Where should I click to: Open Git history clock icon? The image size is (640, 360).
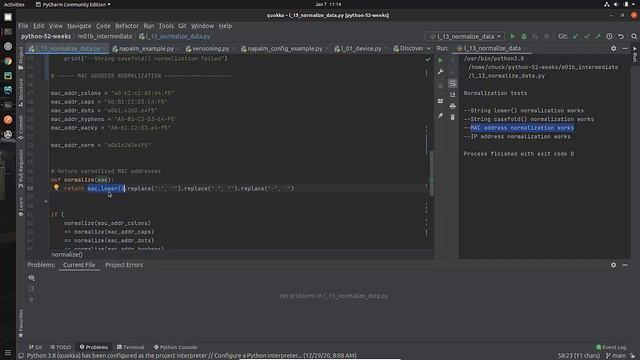coord(609,36)
